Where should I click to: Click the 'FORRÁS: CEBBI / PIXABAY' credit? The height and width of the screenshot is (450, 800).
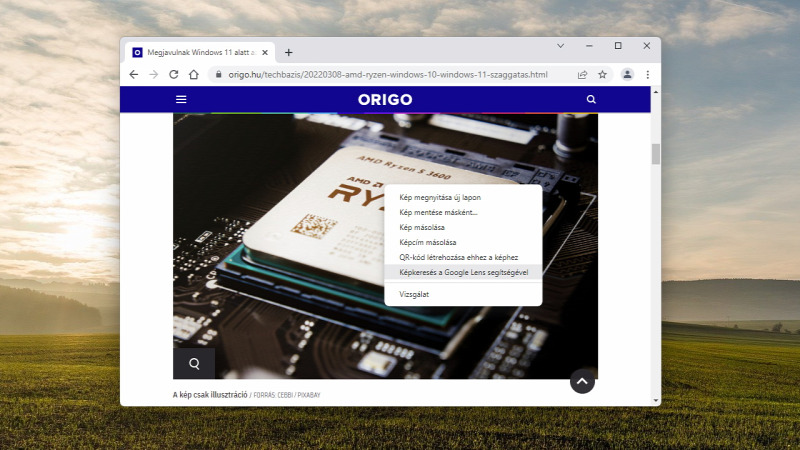click(x=287, y=395)
